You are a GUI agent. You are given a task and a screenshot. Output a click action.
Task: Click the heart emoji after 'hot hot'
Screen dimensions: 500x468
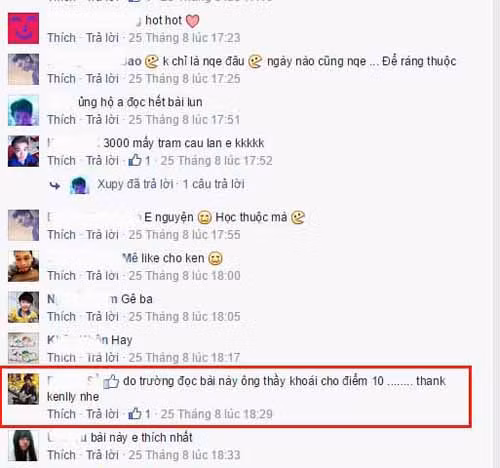(192, 21)
